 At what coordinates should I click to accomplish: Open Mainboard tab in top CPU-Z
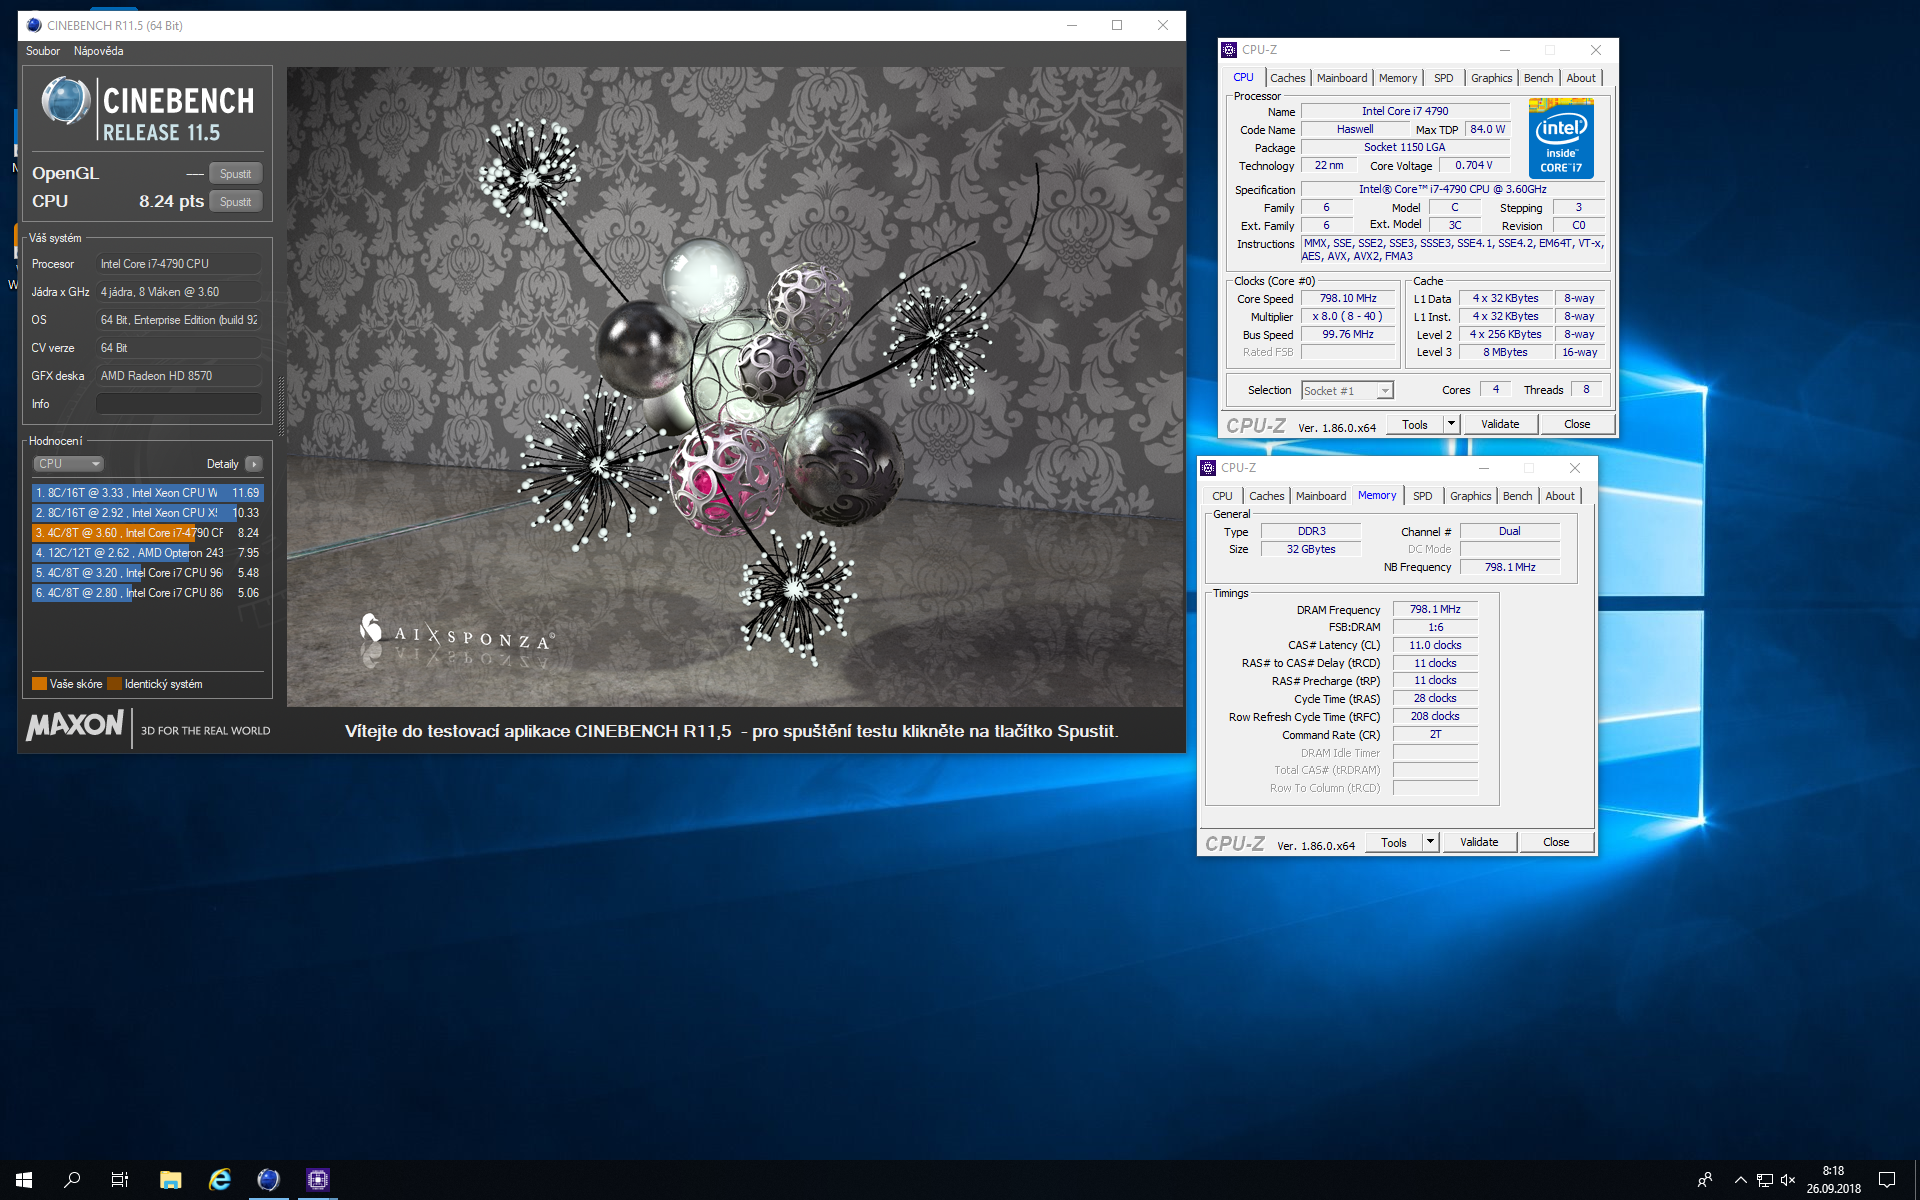pos(1341,78)
